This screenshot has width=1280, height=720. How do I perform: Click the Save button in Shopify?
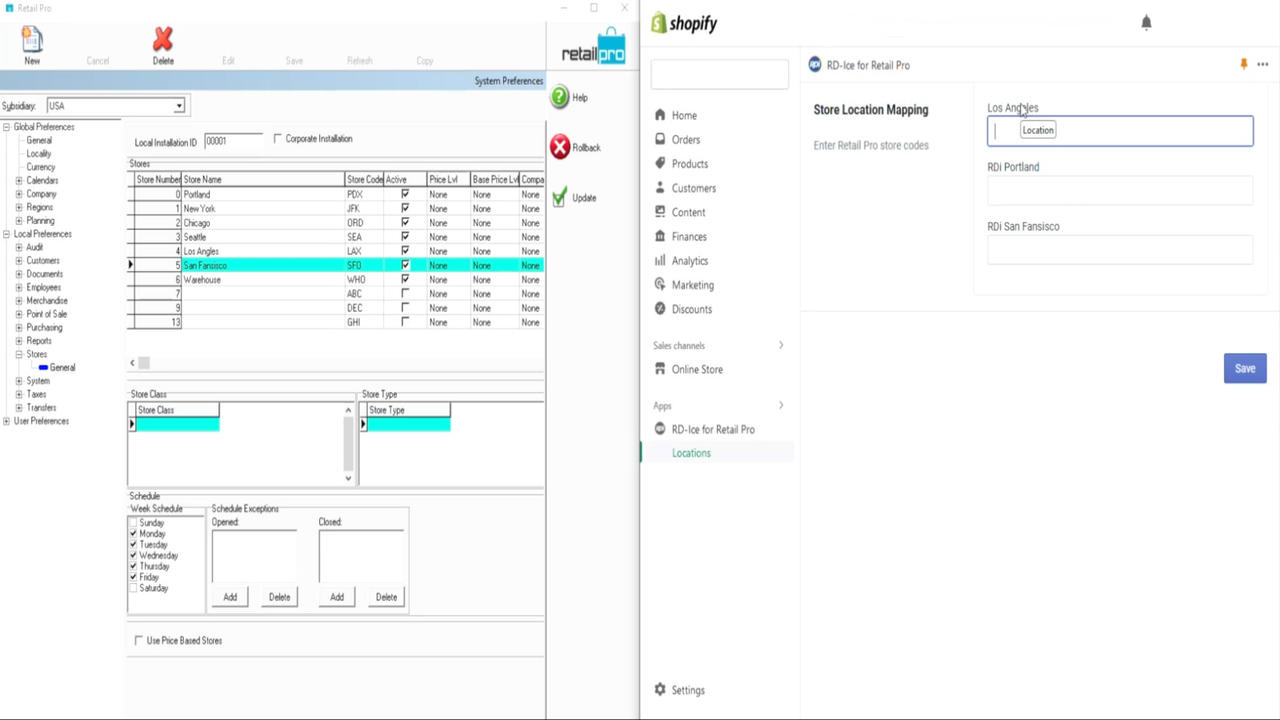[x=1245, y=368]
